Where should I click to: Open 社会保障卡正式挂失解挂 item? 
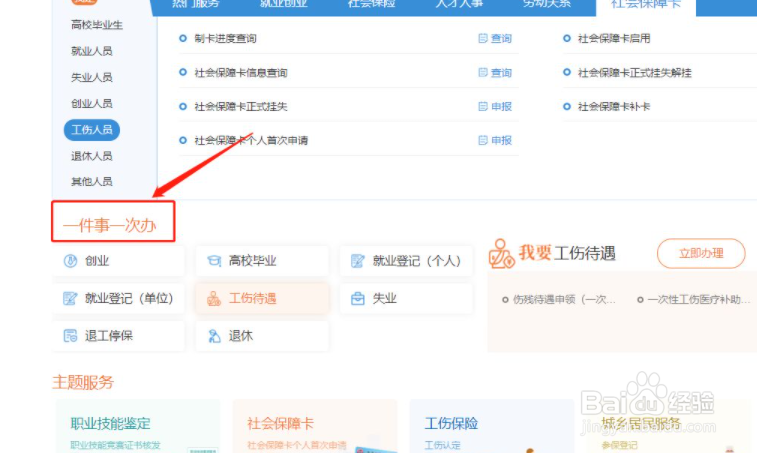point(634,72)
